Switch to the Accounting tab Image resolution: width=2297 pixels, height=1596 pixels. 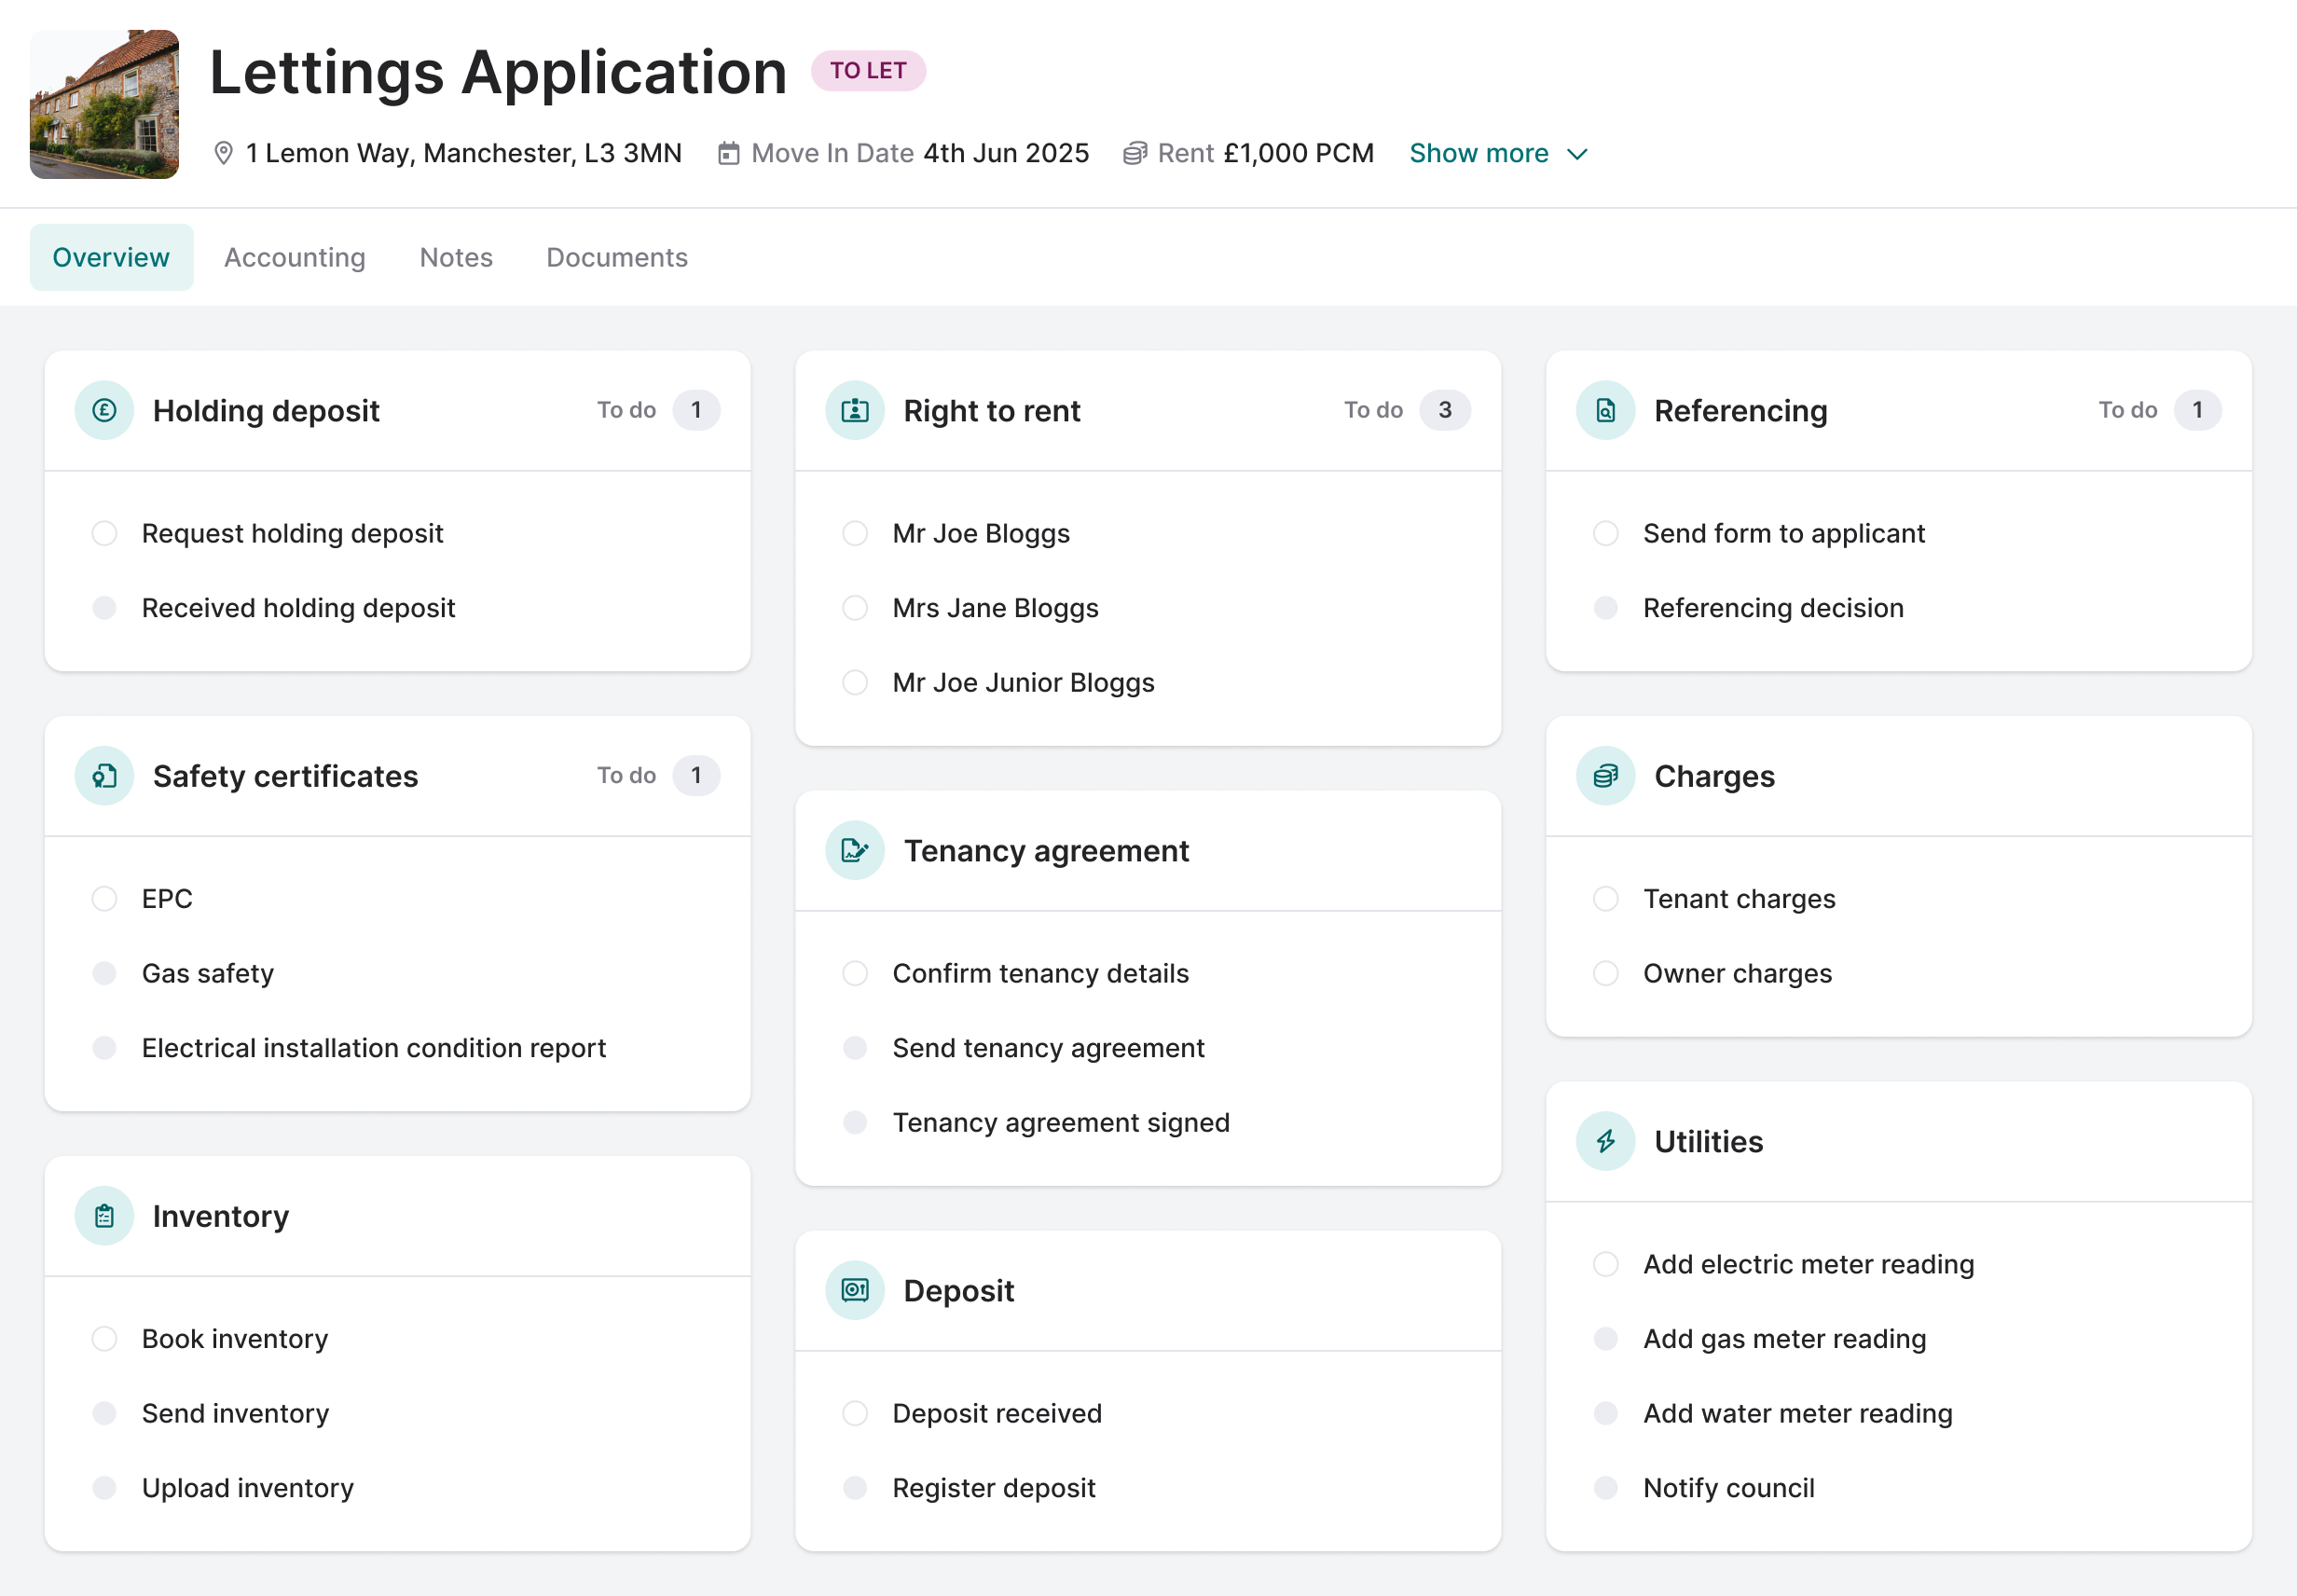(294, 257)
